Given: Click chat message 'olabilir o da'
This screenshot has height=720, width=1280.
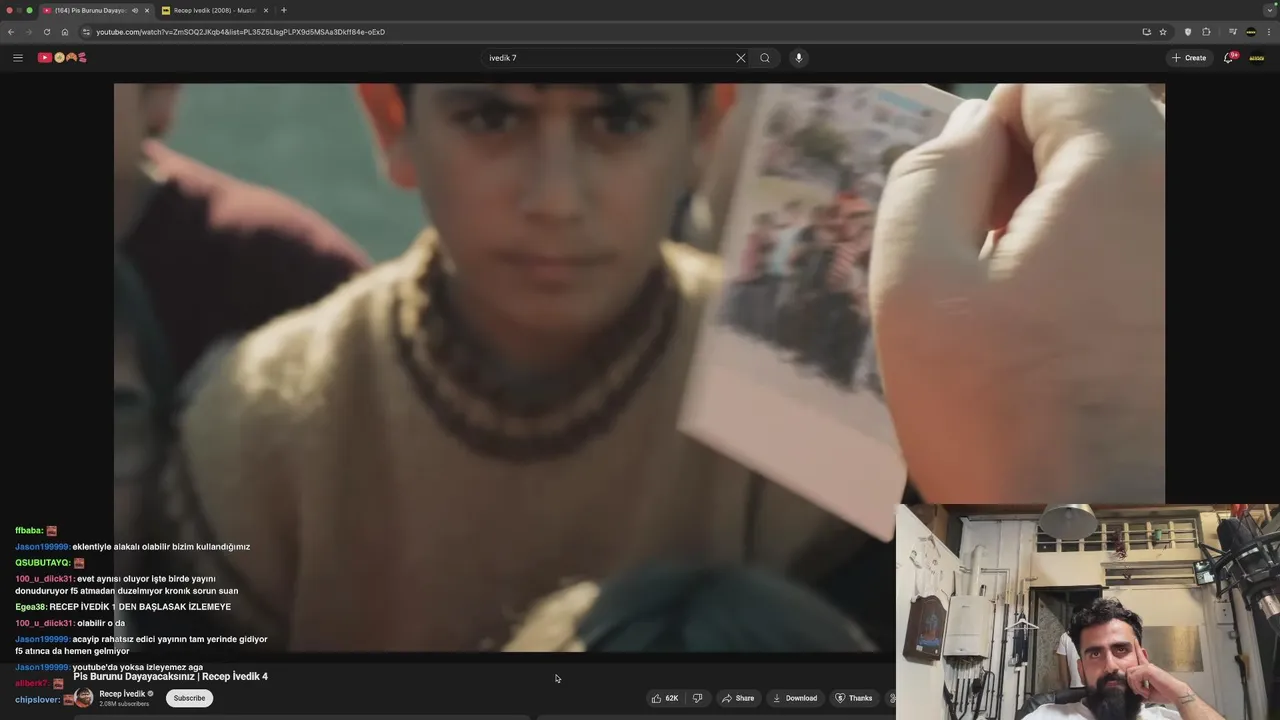Looking at the screenshot, I should pyautogui.click(x=101, y=623).
